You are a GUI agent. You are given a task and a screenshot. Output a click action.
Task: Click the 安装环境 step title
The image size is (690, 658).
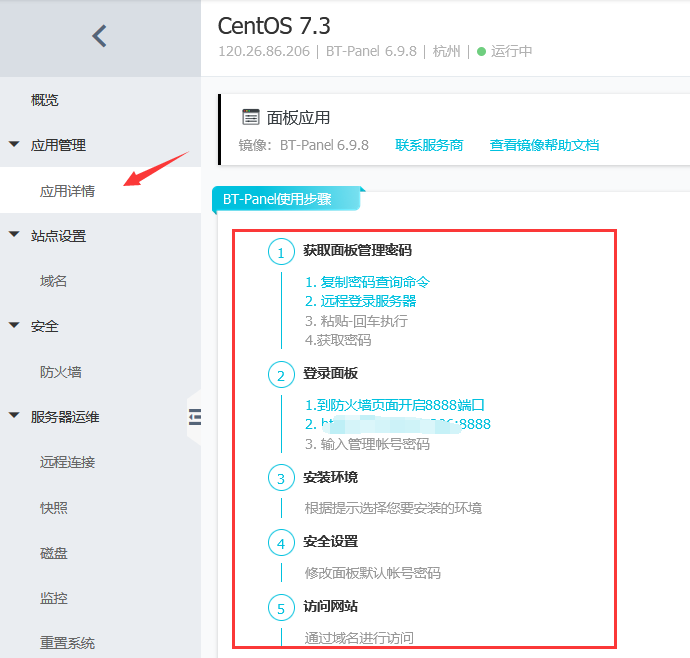[x=330, y=477]
